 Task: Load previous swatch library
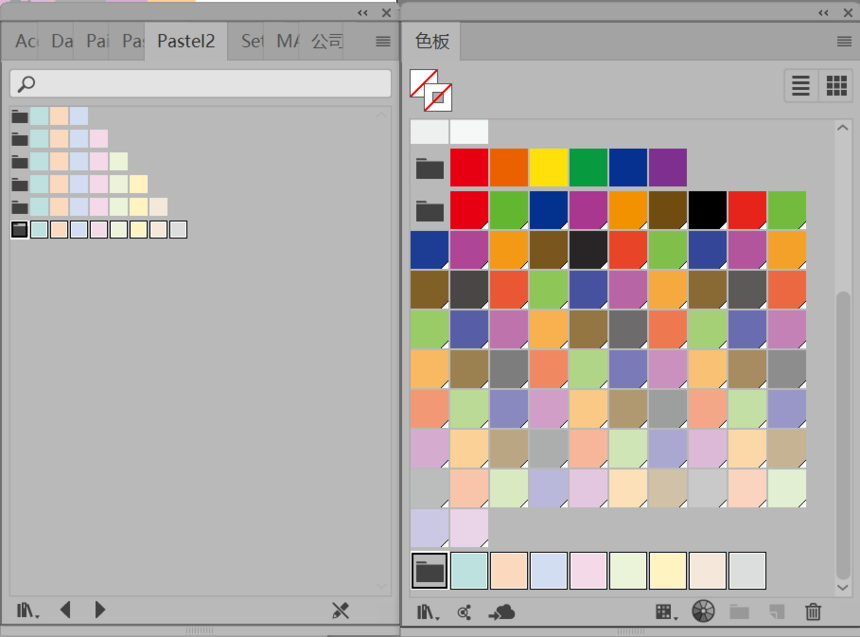tap(65, 610)
